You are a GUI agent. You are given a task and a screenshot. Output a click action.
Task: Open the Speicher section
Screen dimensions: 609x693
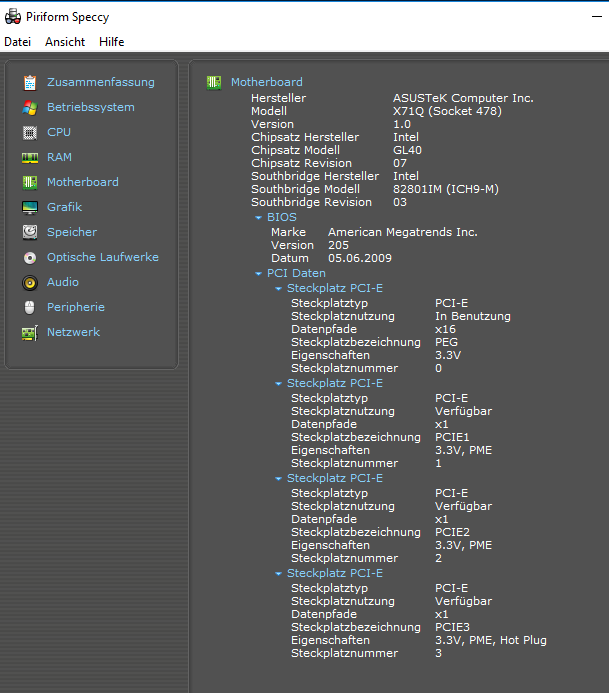[x=72, y=232]
